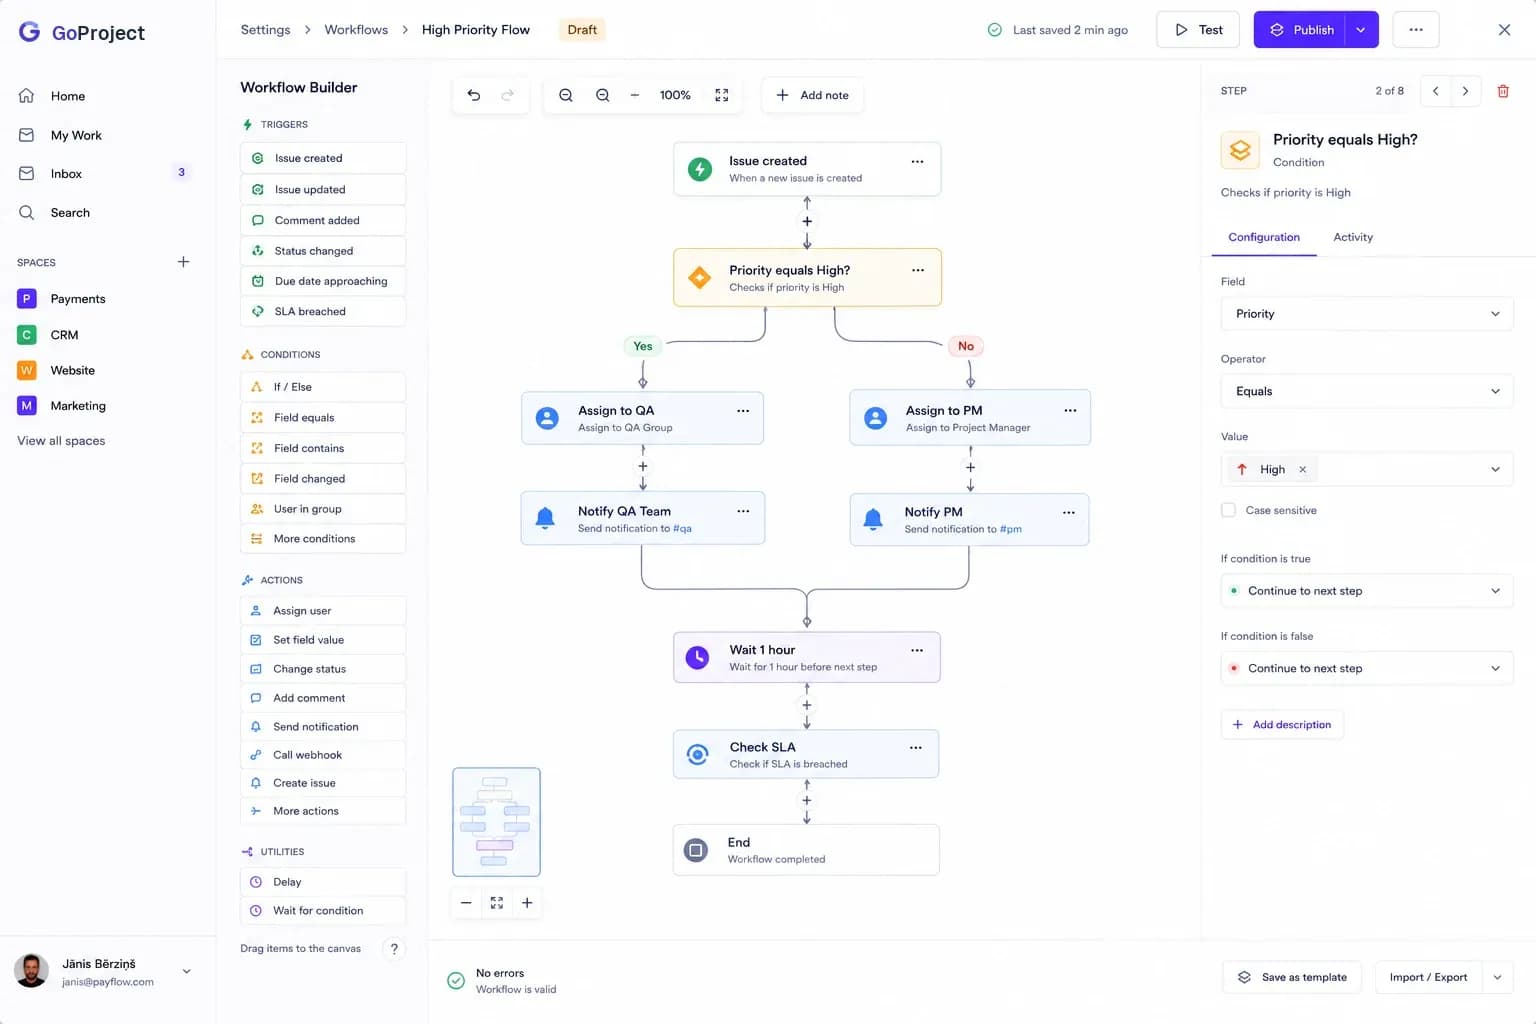Click the Publish button
Screen dimensions: 1536x1024
[x=1300, y=30]
